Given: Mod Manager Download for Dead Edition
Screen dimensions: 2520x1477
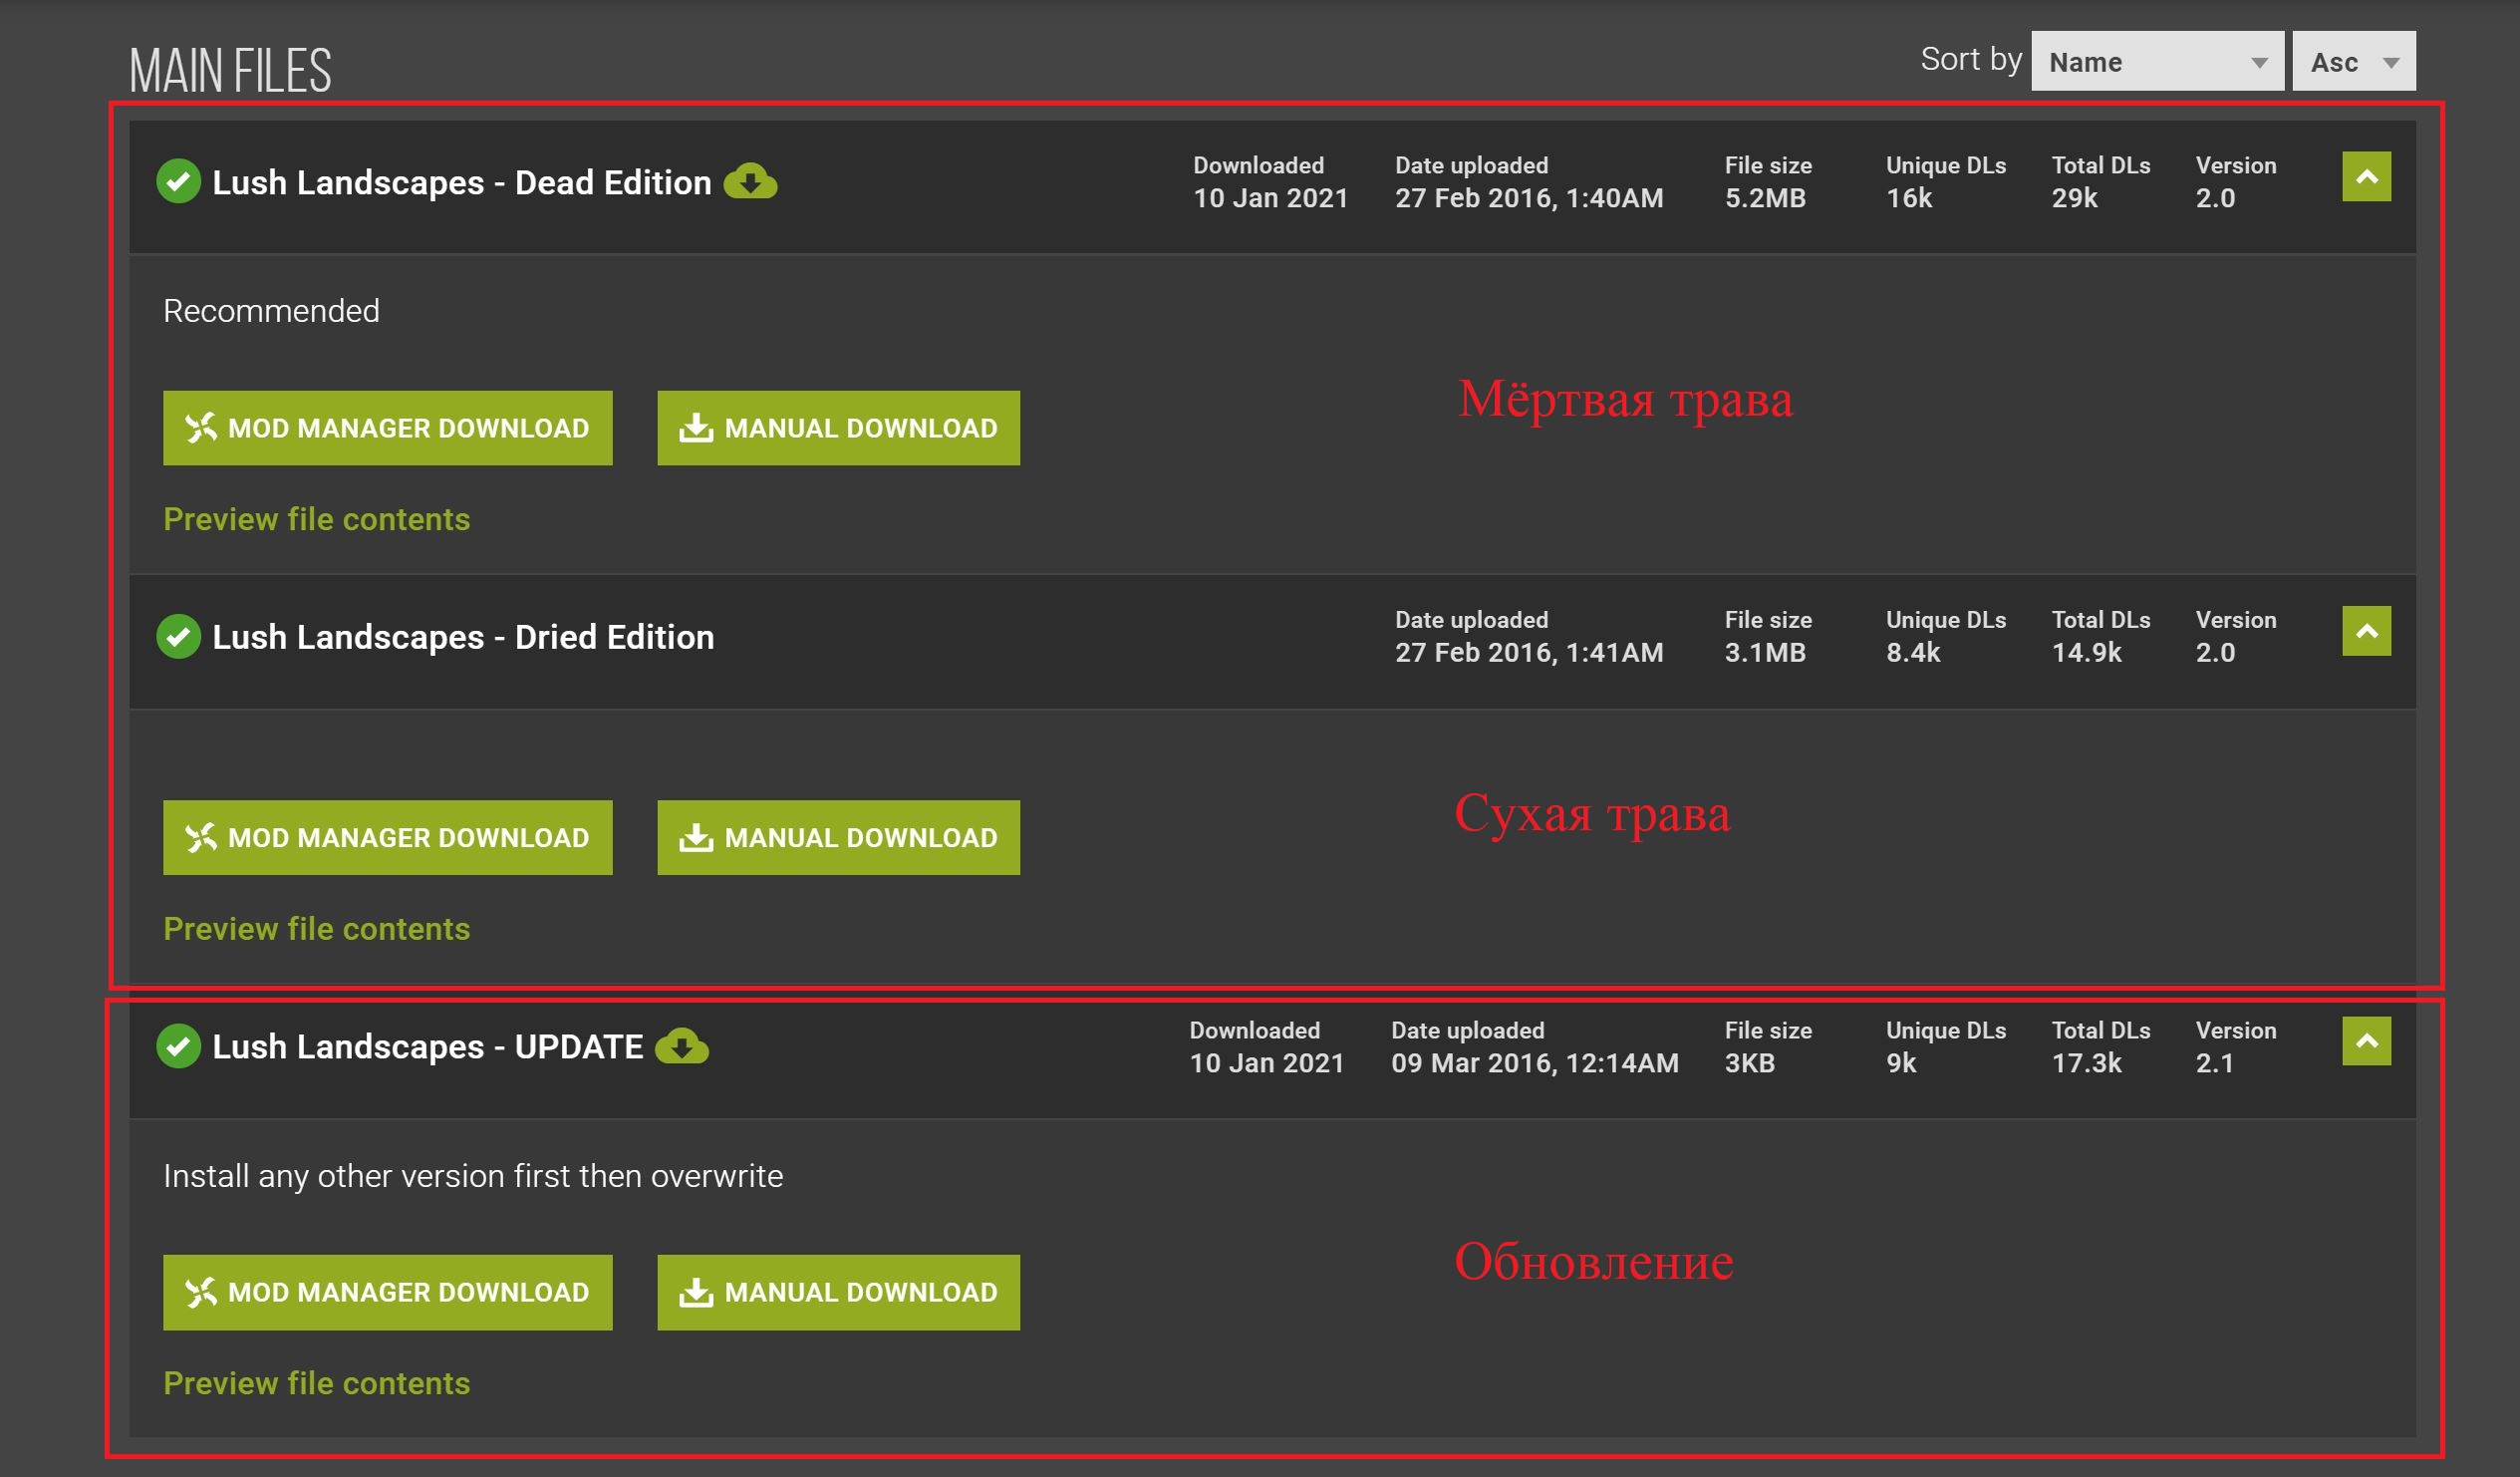Looking at the screenshot, I should click(x=387, y=428).
